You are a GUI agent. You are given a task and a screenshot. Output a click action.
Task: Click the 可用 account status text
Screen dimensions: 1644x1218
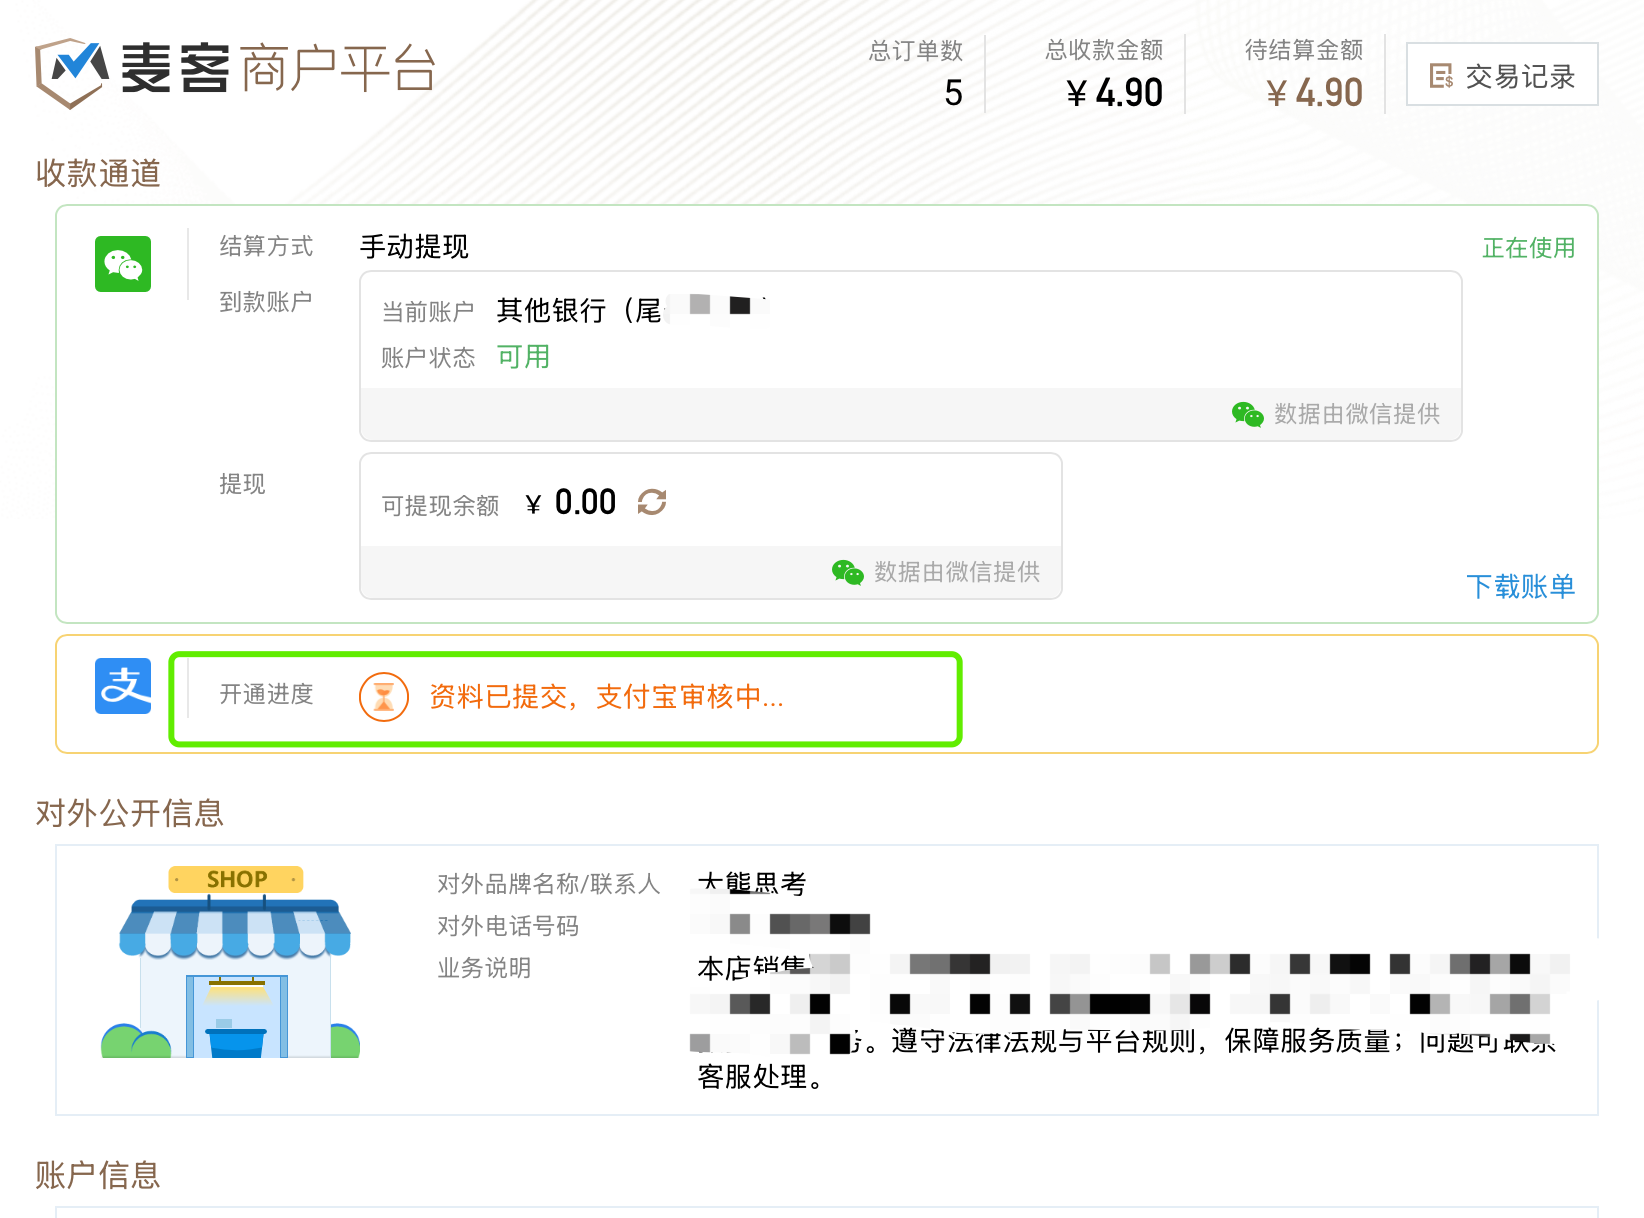[x=523, y=357]
